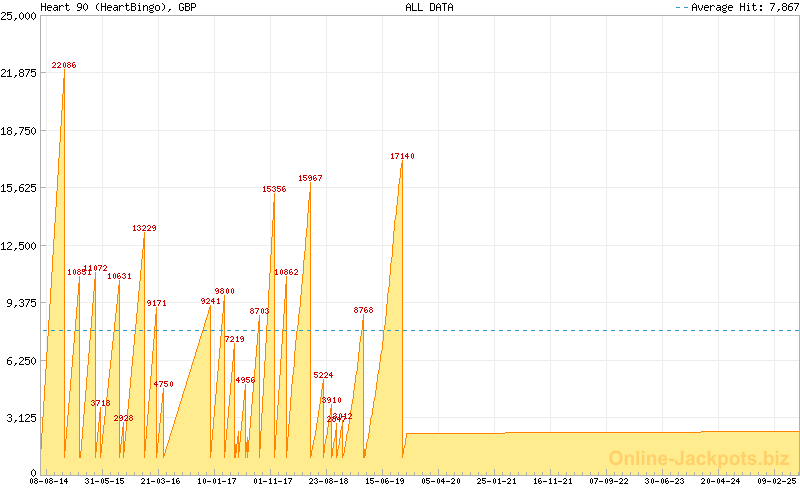This screenshot has width=800, height=490.
Task: Select the 12,500 y-axis value
Action: point(19,246)
